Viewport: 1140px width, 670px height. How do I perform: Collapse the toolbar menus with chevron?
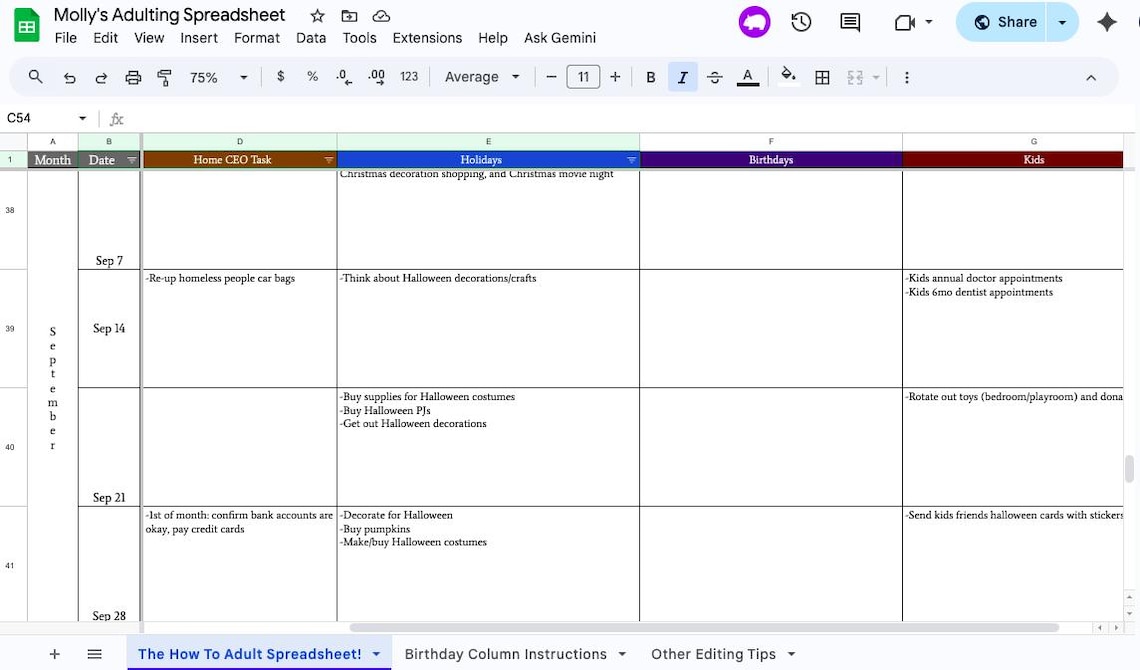tap(1091, 78)
